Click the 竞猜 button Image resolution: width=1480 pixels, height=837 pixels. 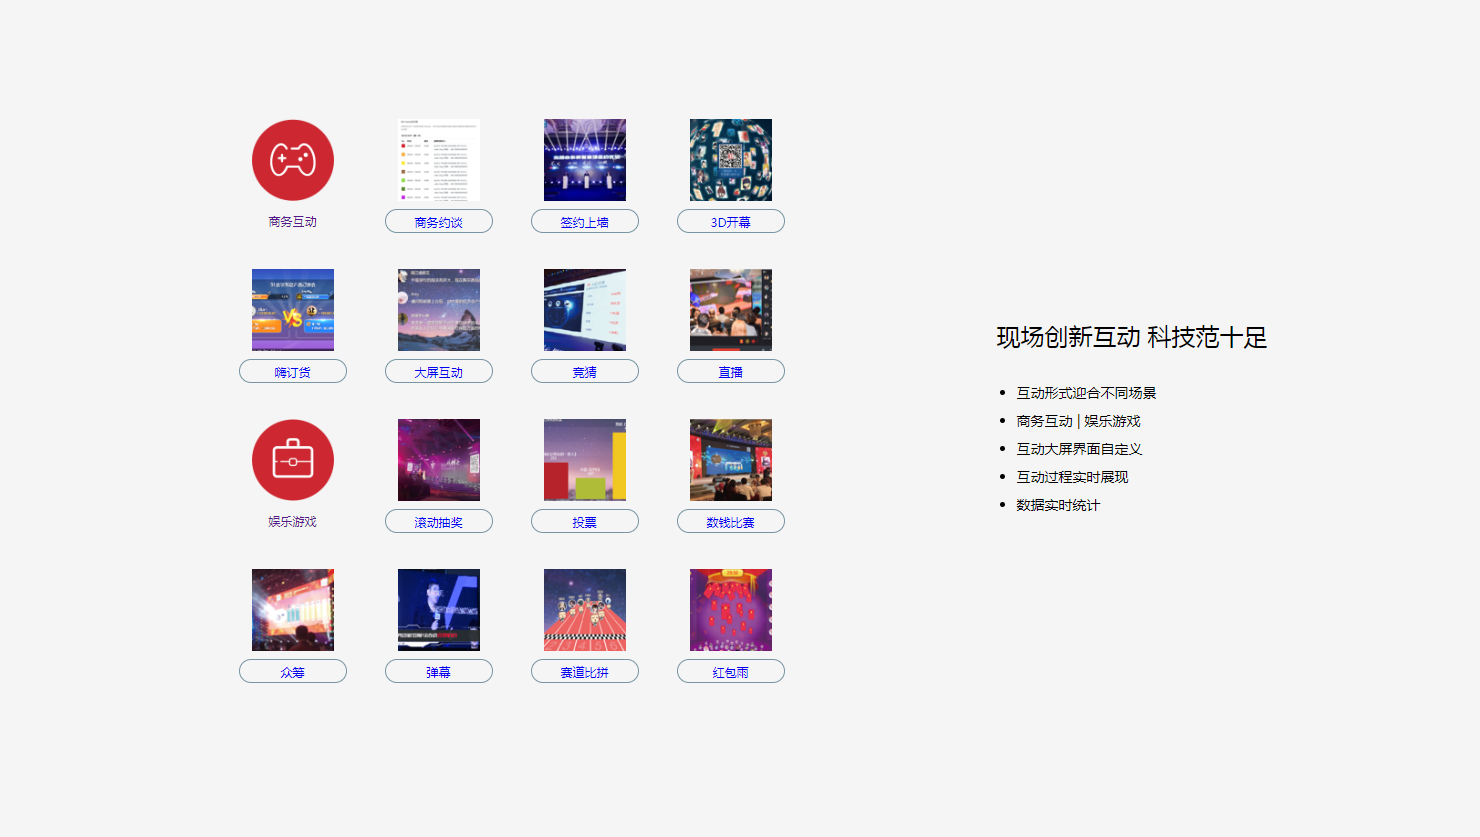coord(585,372)
